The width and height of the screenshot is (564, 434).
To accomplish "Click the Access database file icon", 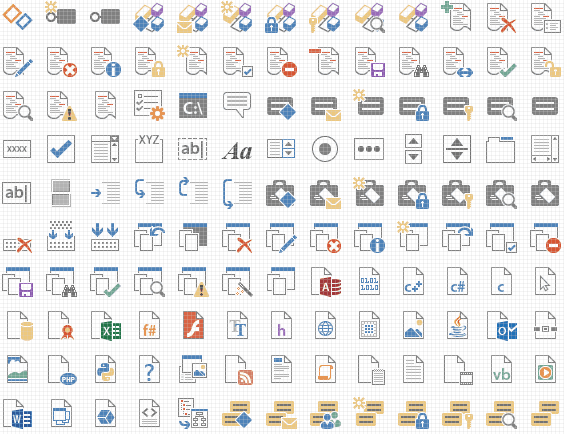I will 326,282.
